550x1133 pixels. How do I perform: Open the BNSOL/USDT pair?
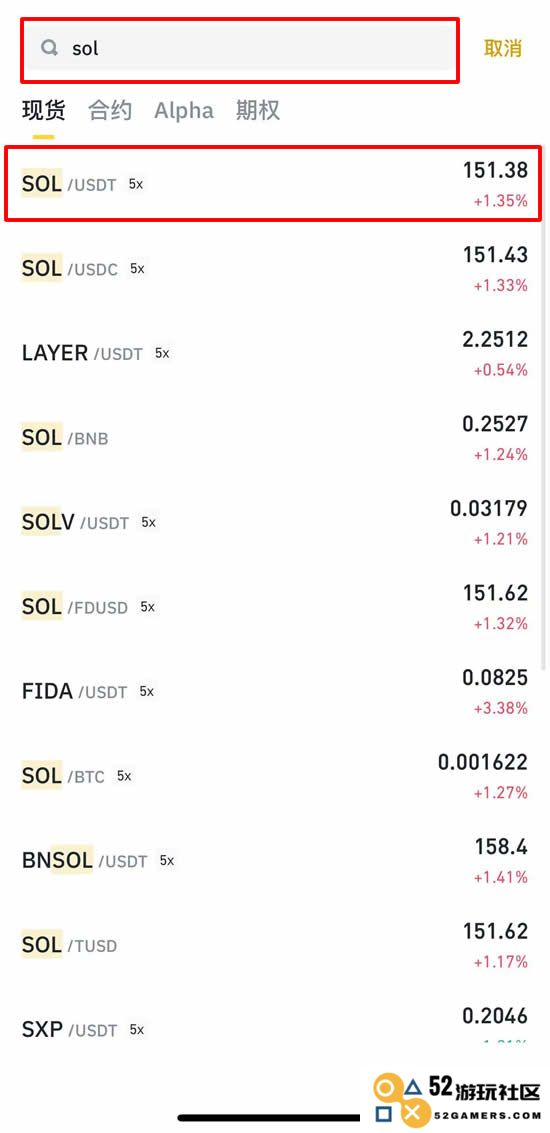(275, 861)
